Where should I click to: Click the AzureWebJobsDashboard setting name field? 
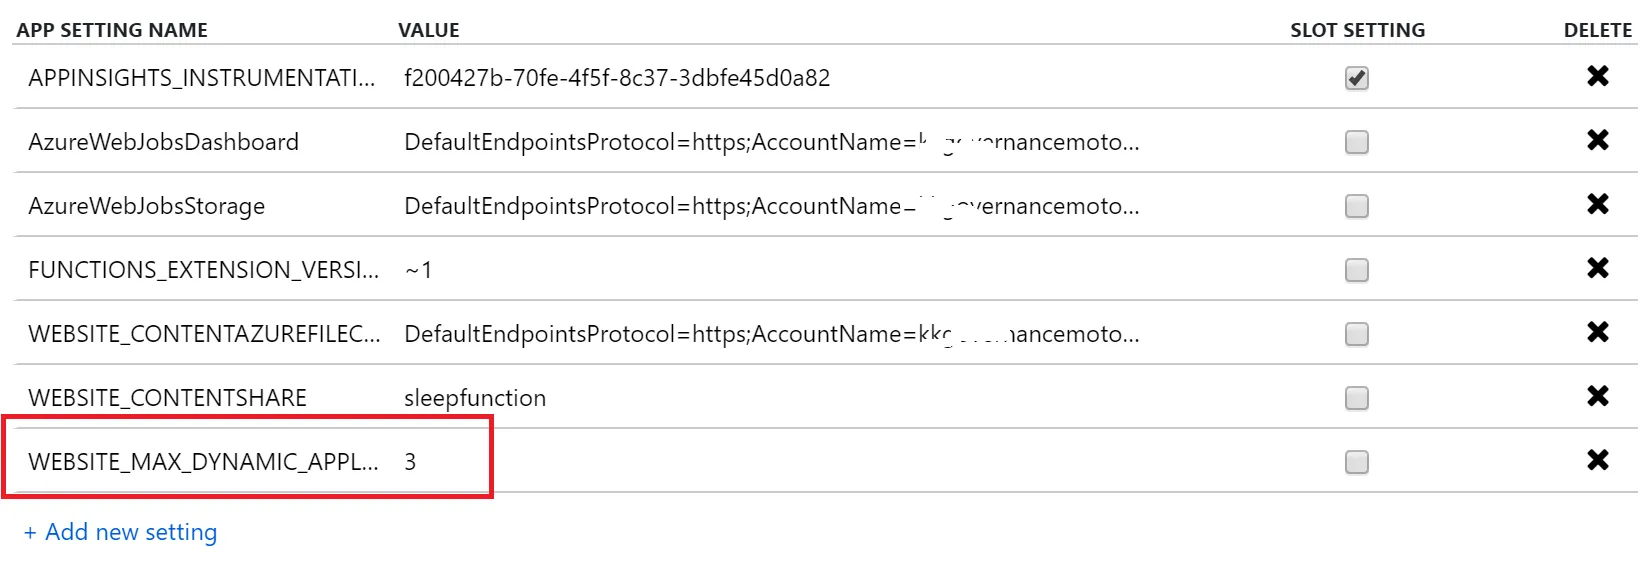[164, 142]
